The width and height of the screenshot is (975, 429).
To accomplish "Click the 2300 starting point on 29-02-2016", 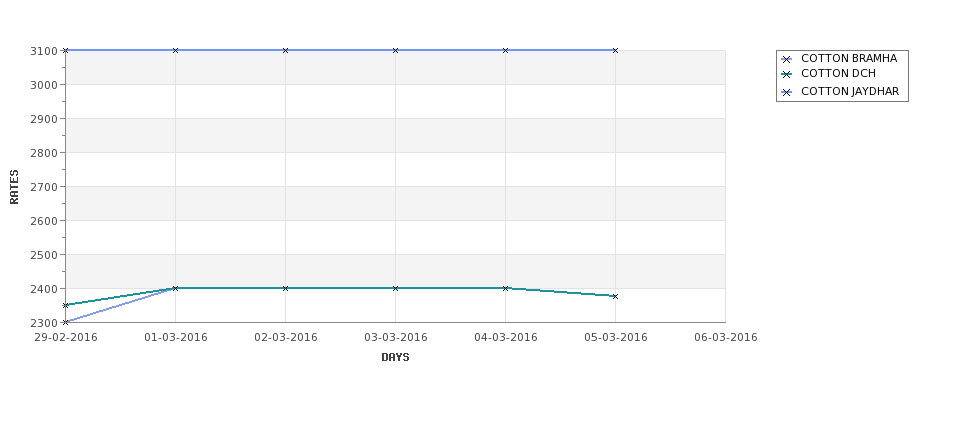I will click(65, 322).
